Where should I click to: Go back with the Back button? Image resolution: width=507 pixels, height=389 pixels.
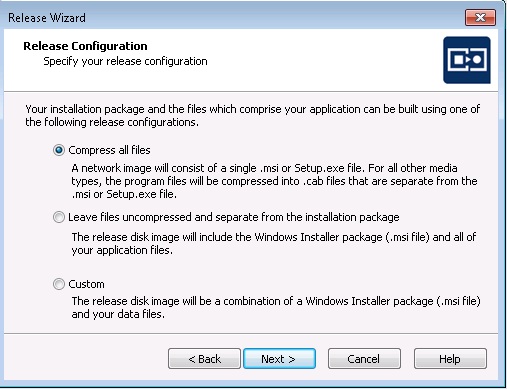point(204,359)
